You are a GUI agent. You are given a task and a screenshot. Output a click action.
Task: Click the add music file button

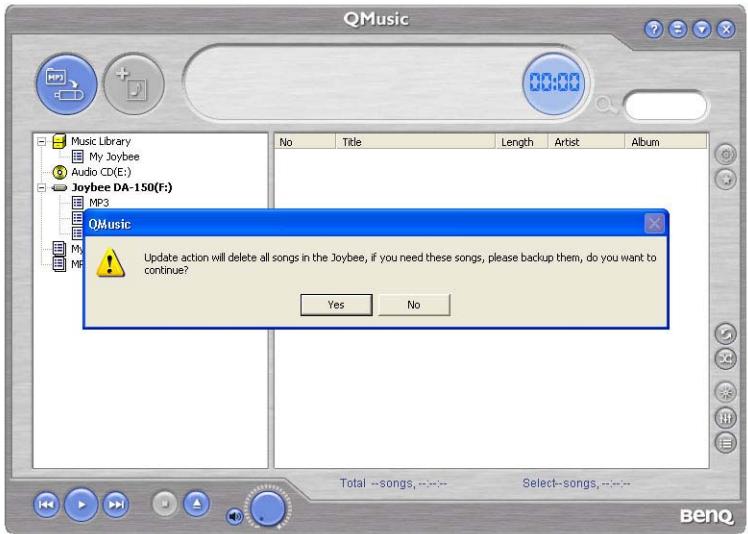[134, 84]
